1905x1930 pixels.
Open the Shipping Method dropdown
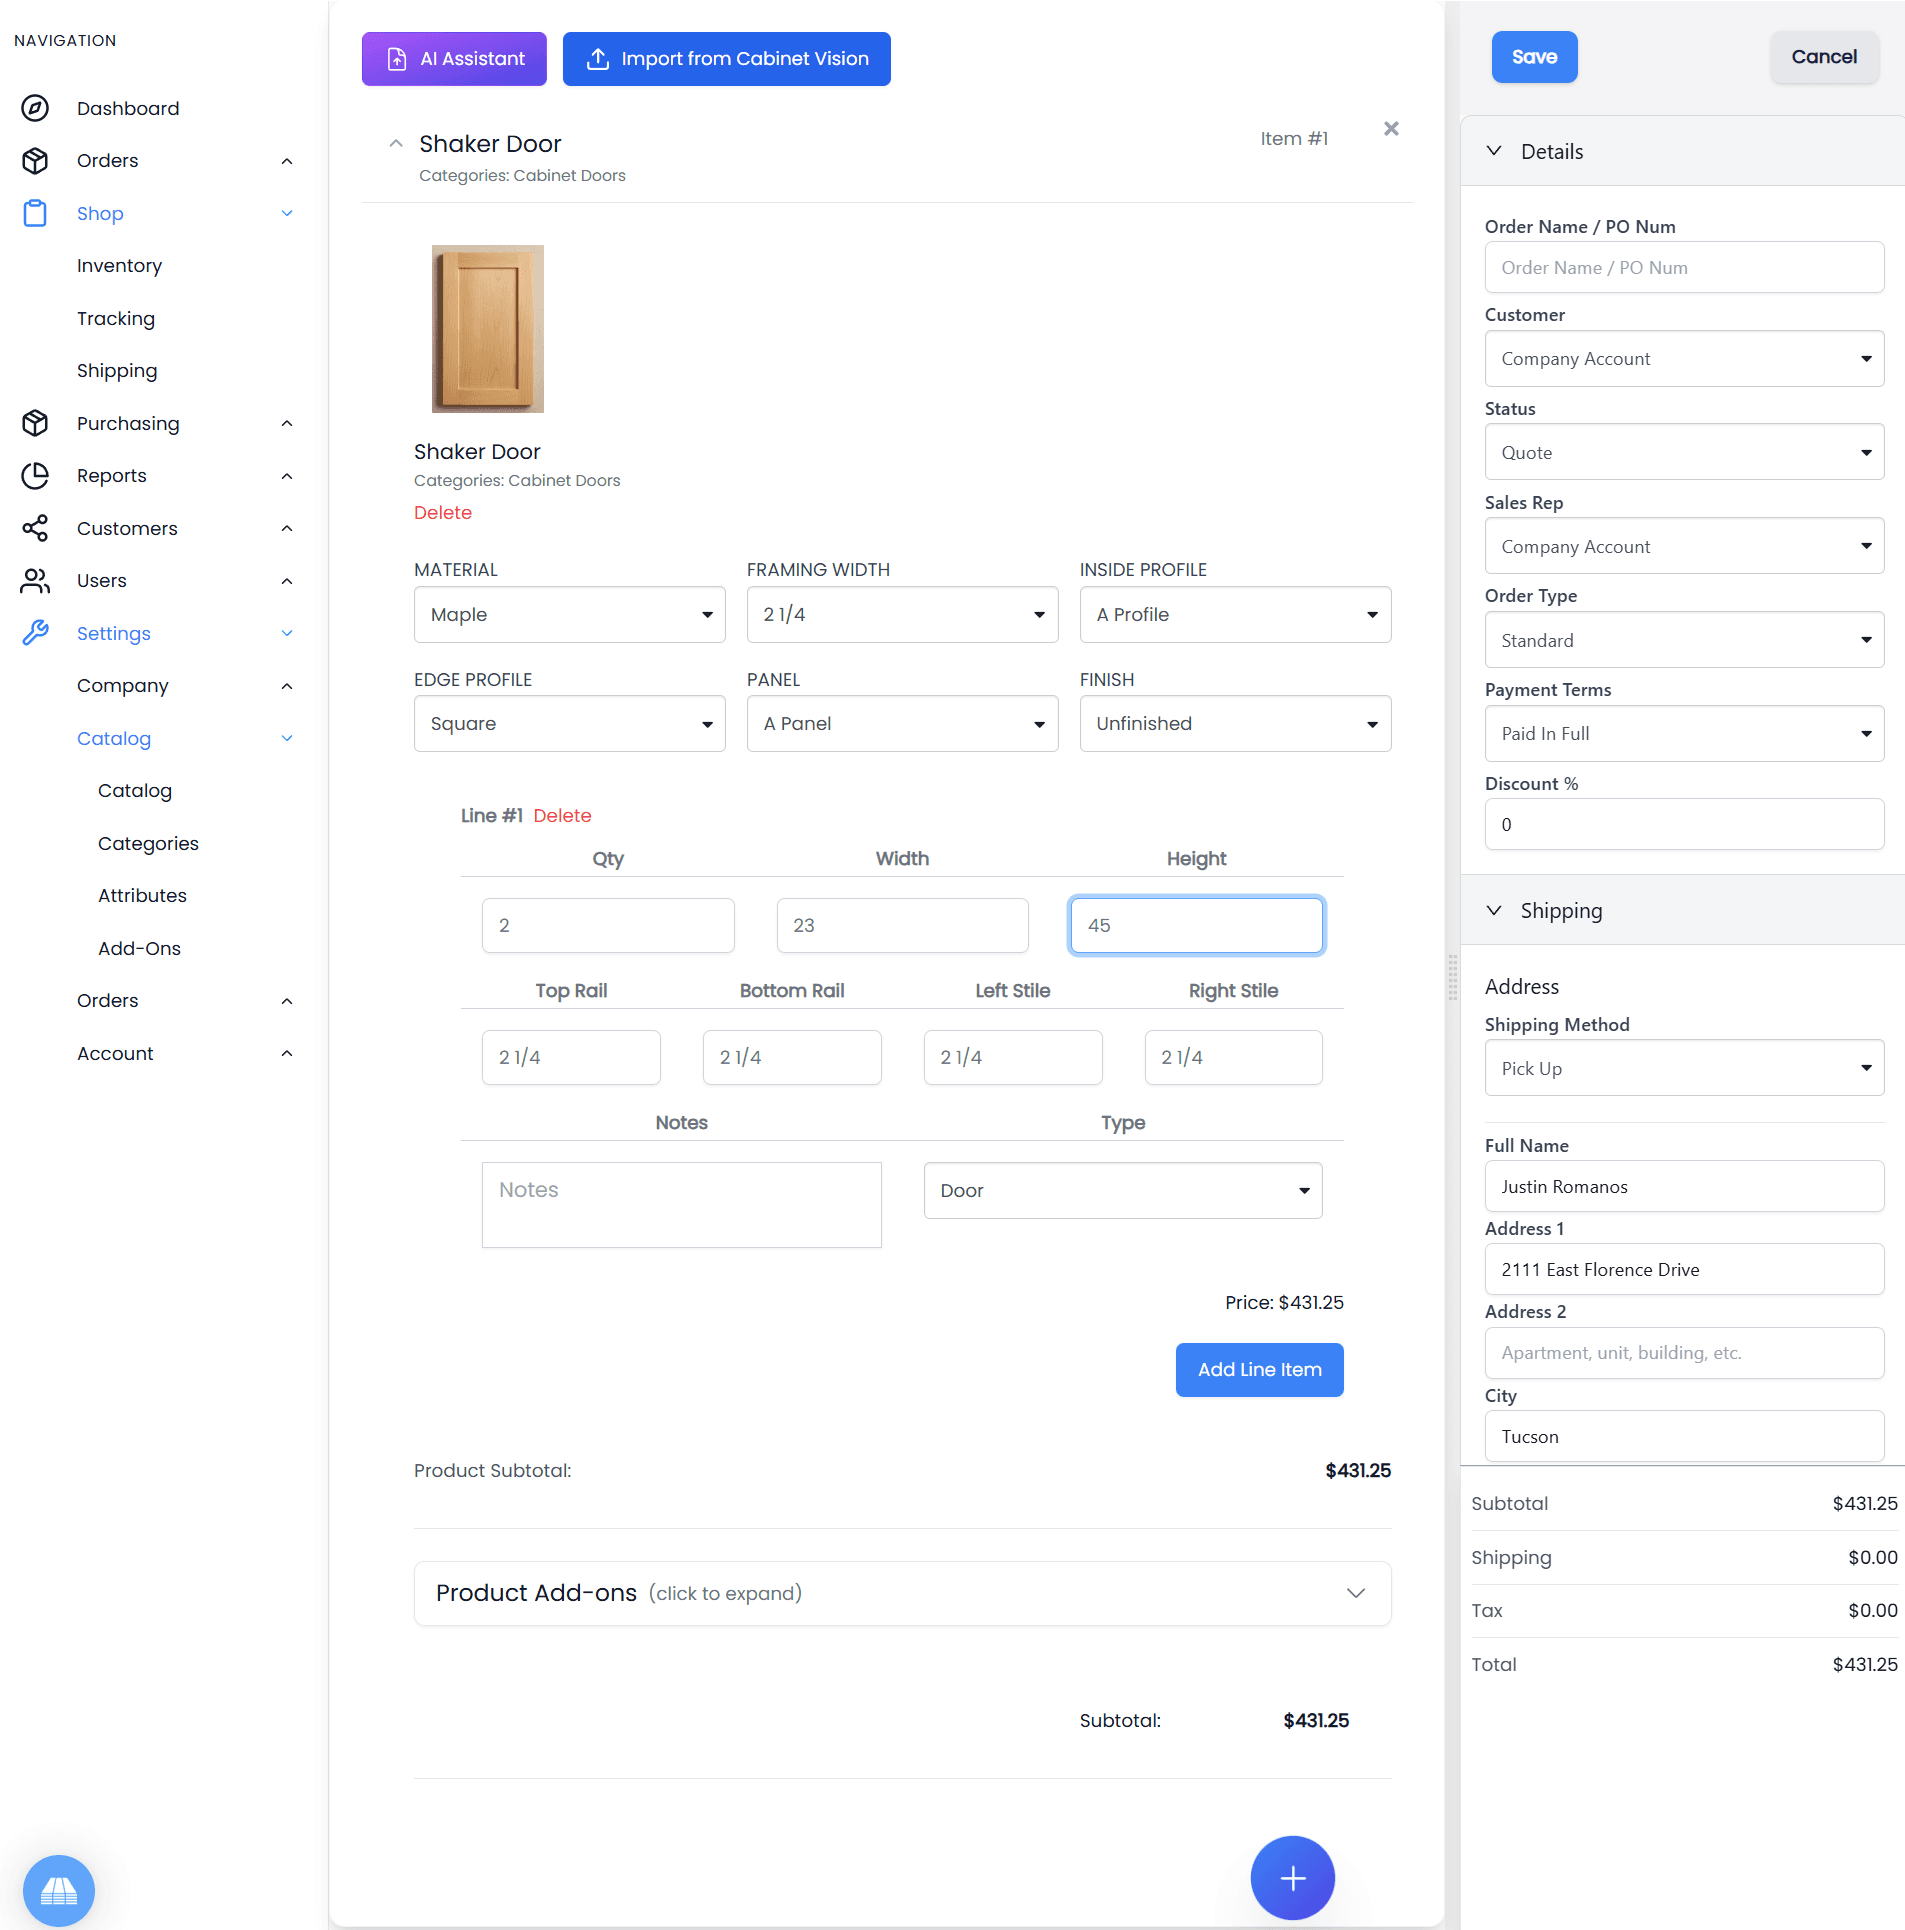pos(1682,1067)
